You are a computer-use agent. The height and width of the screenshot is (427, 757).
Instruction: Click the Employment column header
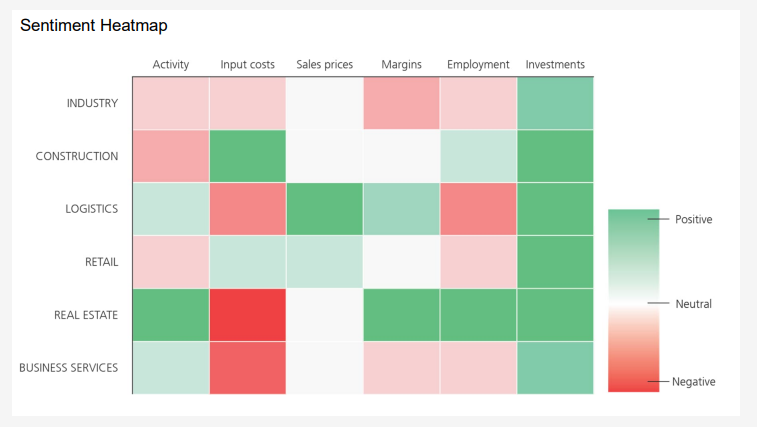tap(478, 65)
